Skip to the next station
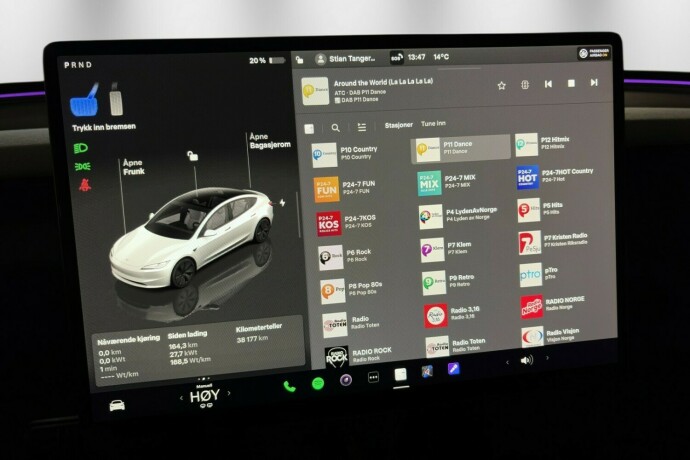 [594, 82]
